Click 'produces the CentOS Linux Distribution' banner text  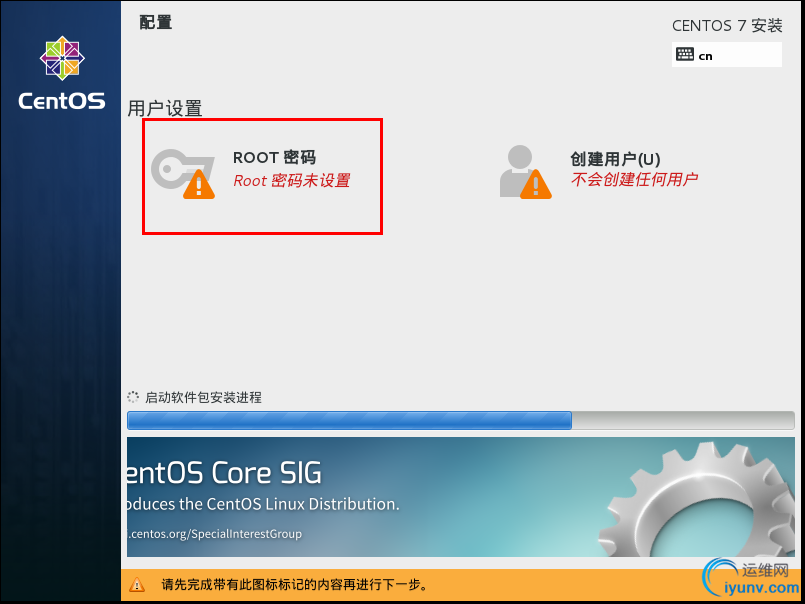(x=263, y=504)
